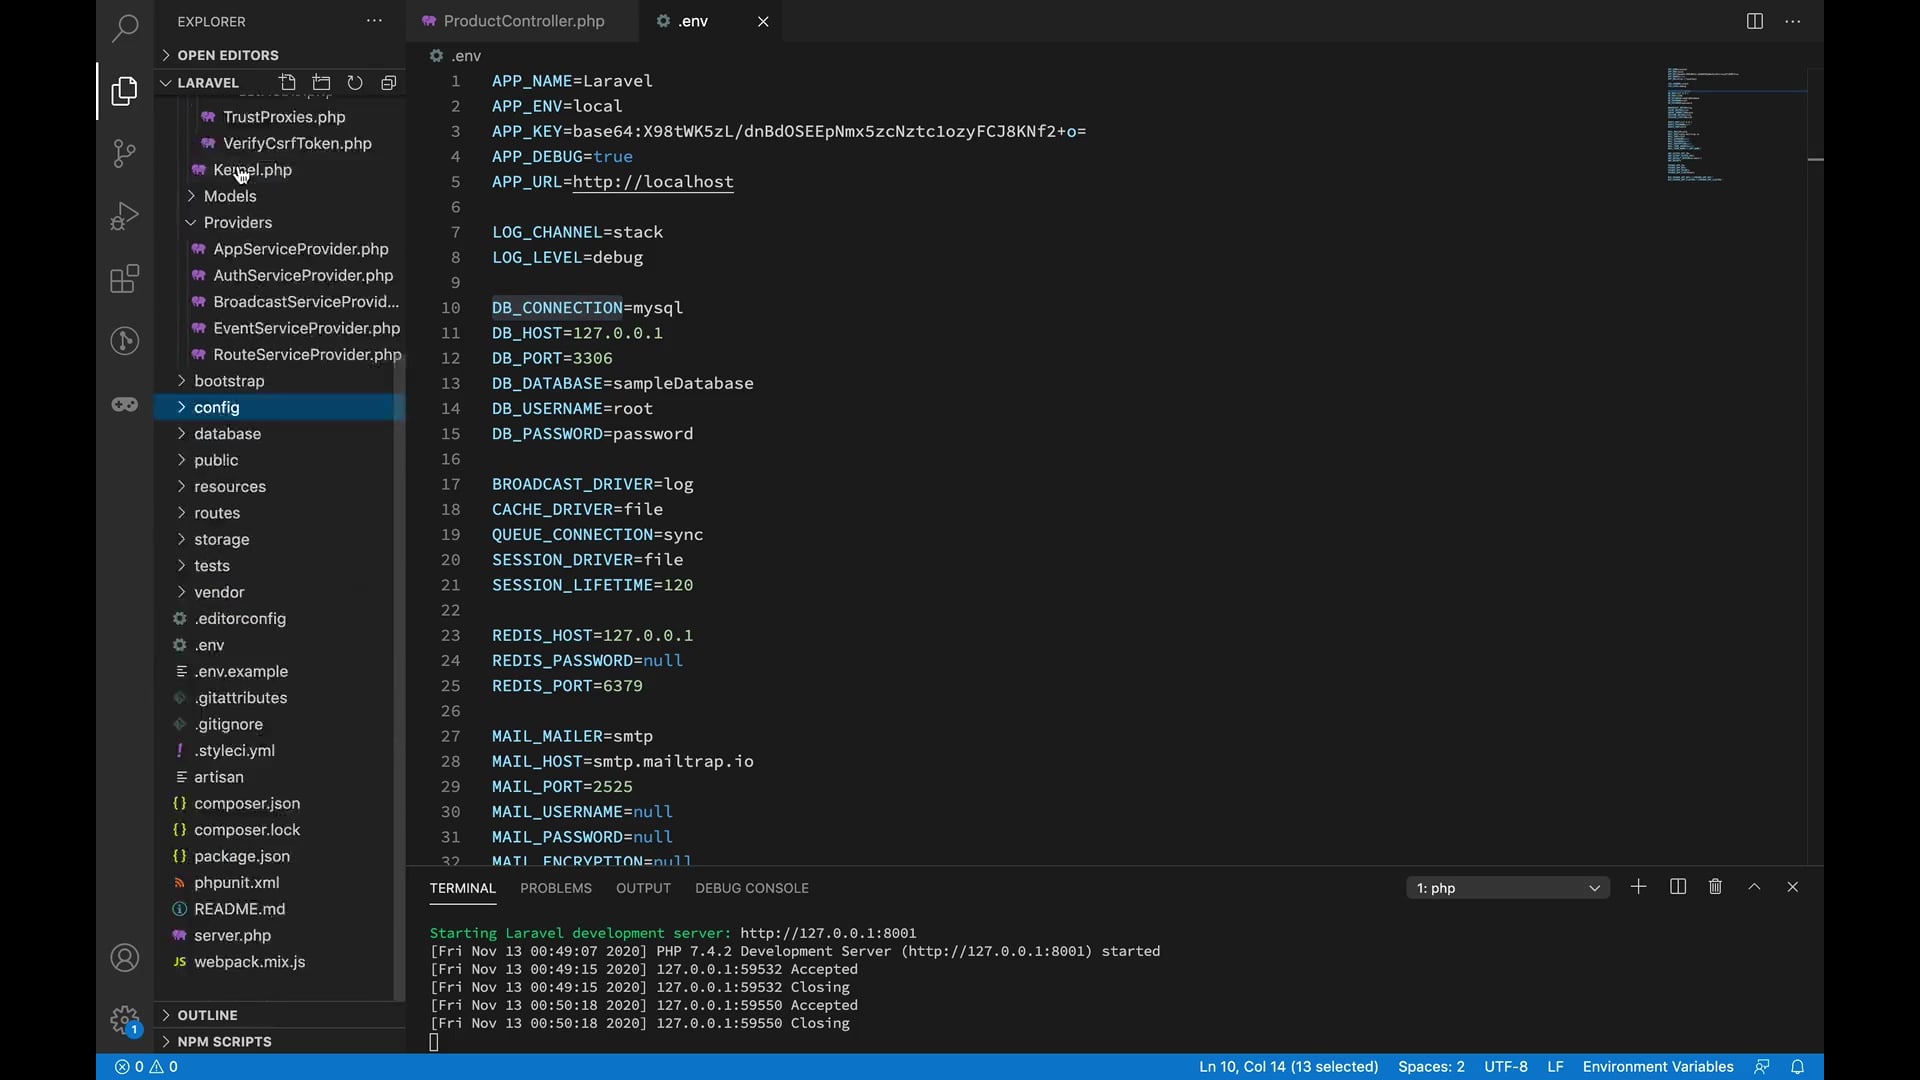Screen dimensions: 1920x1080
Task: Open the notifications bell in status bar
Action: click(1797, 1067)
